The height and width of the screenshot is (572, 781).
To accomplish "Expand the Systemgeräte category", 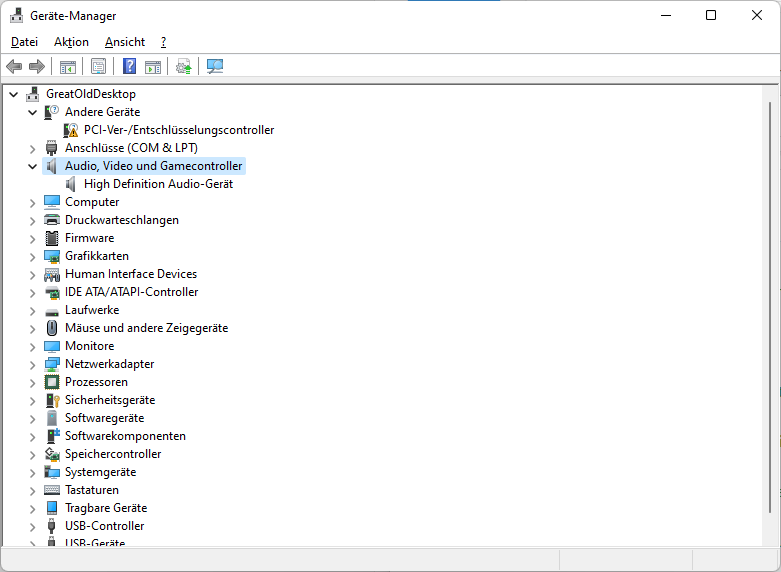I will click(32, 472).
